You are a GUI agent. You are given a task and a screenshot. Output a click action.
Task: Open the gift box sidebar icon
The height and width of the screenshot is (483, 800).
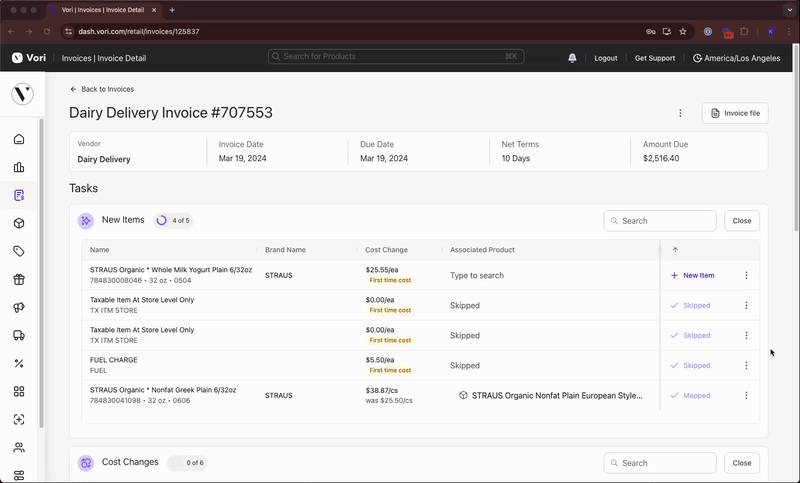coord(19,279)
